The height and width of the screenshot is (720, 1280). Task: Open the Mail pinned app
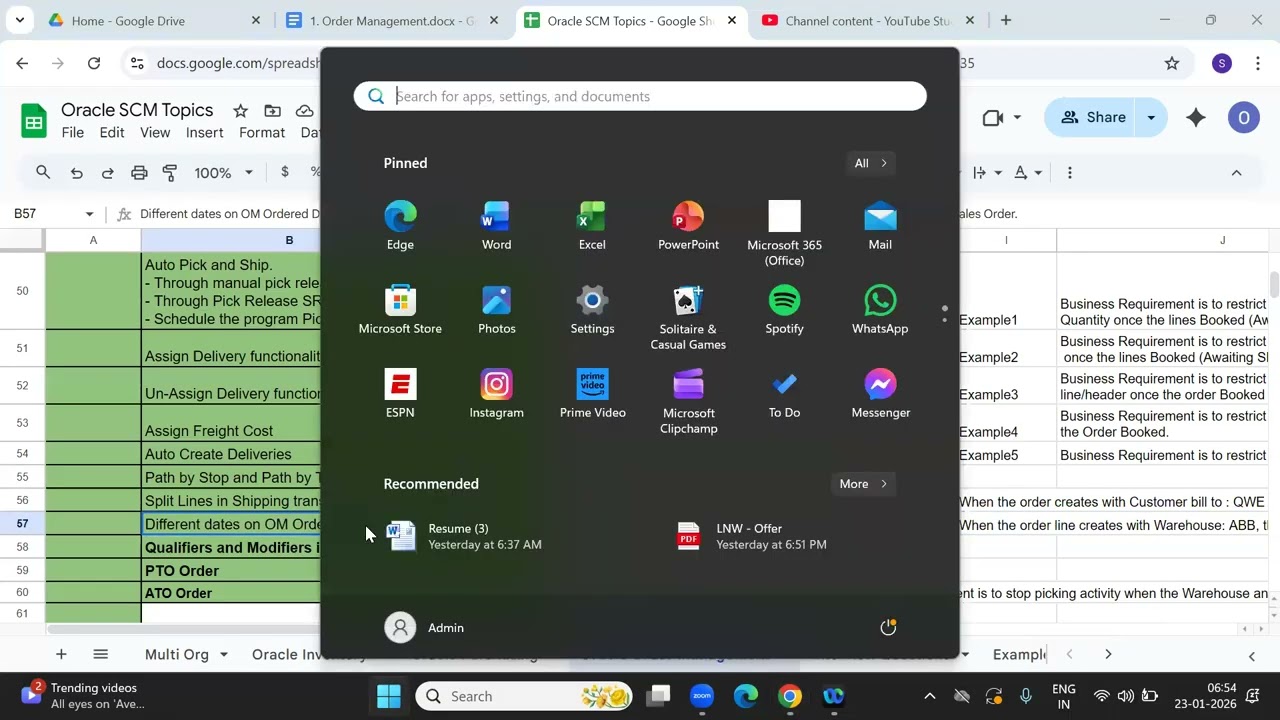(880, 226)
